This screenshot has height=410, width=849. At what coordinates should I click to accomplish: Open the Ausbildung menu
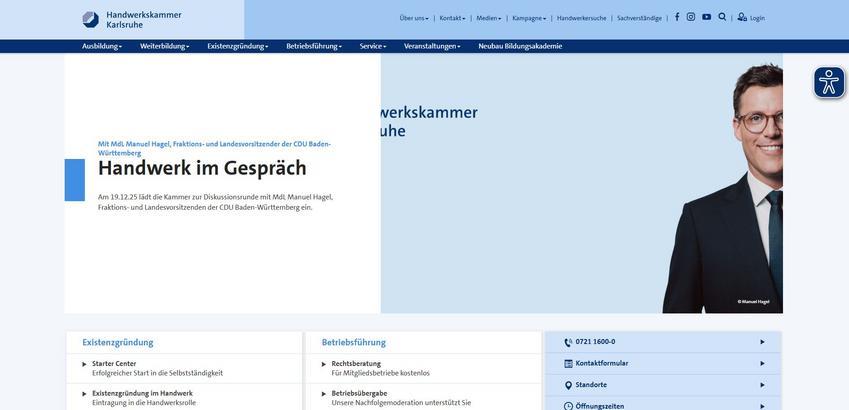(102, 46)
